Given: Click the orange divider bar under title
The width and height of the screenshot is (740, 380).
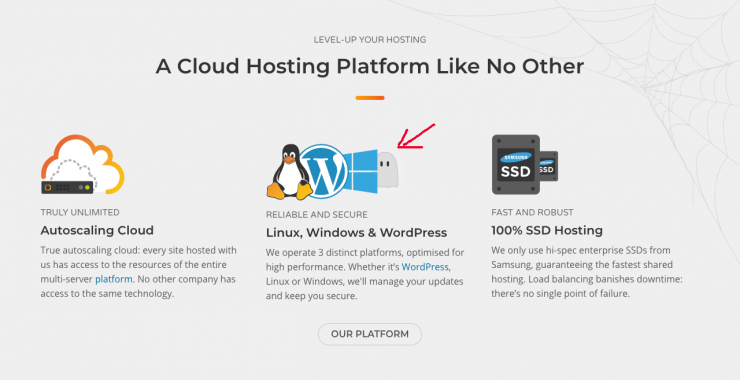Looking at the screenshot, I should pyautogui.click(x=370, y=98).
